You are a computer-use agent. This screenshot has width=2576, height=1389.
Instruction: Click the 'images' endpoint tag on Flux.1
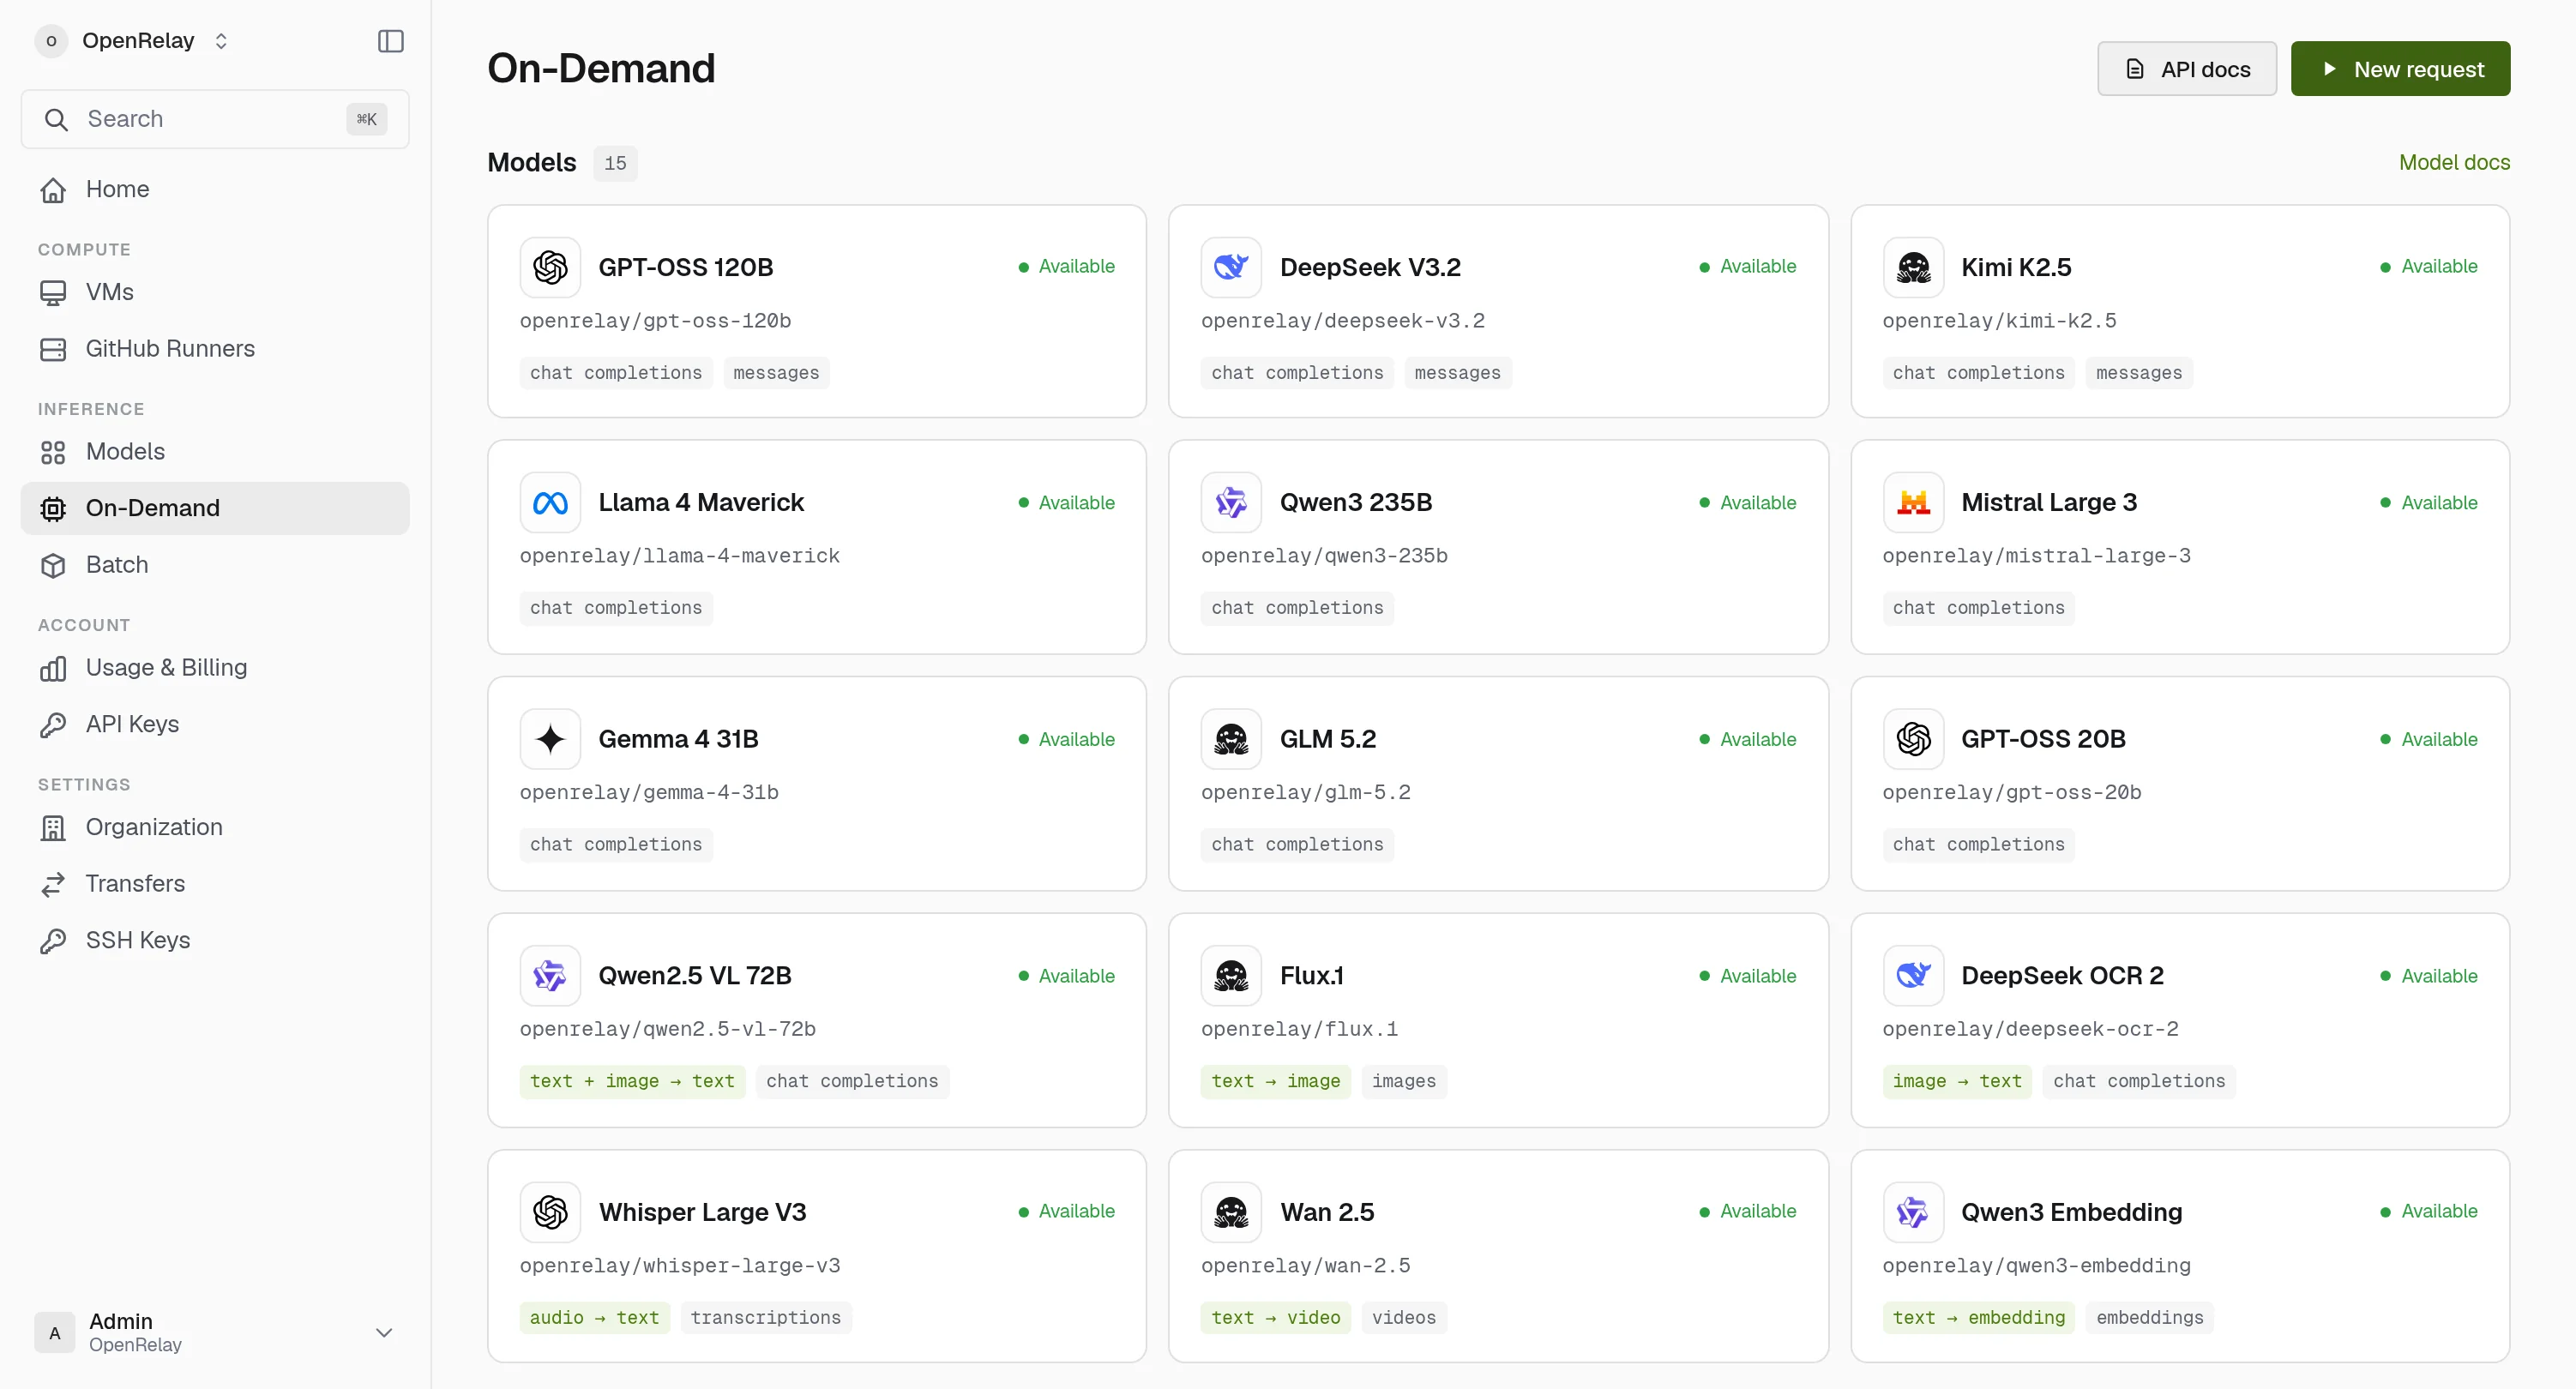tap(1403, 1081)
